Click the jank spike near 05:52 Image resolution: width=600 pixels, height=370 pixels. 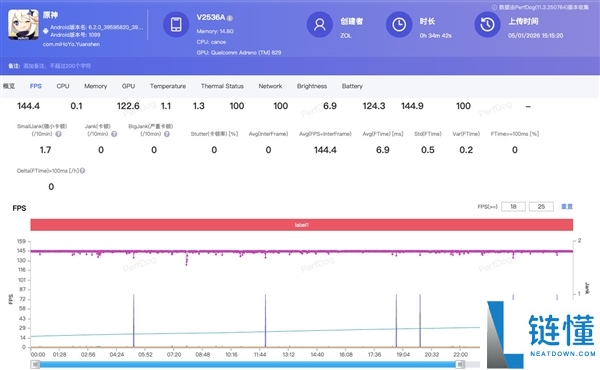(x=134, y=321)
